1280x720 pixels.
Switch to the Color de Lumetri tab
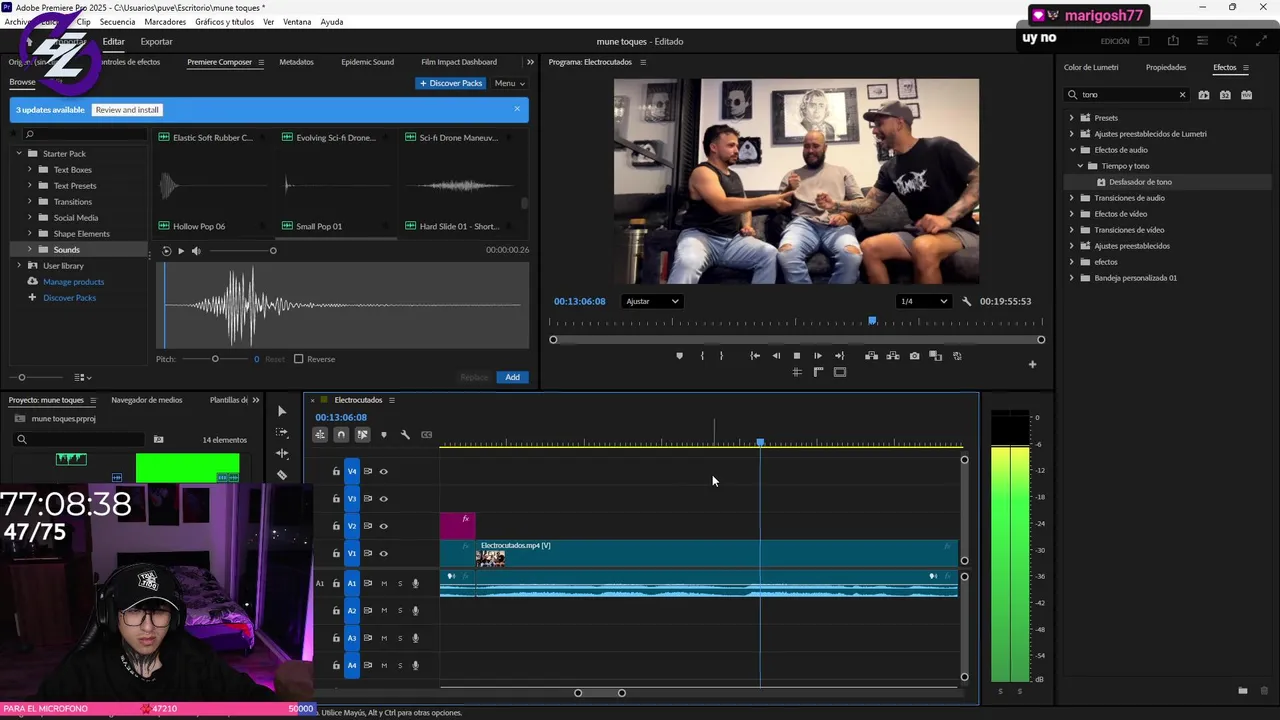coord(1091,68)
